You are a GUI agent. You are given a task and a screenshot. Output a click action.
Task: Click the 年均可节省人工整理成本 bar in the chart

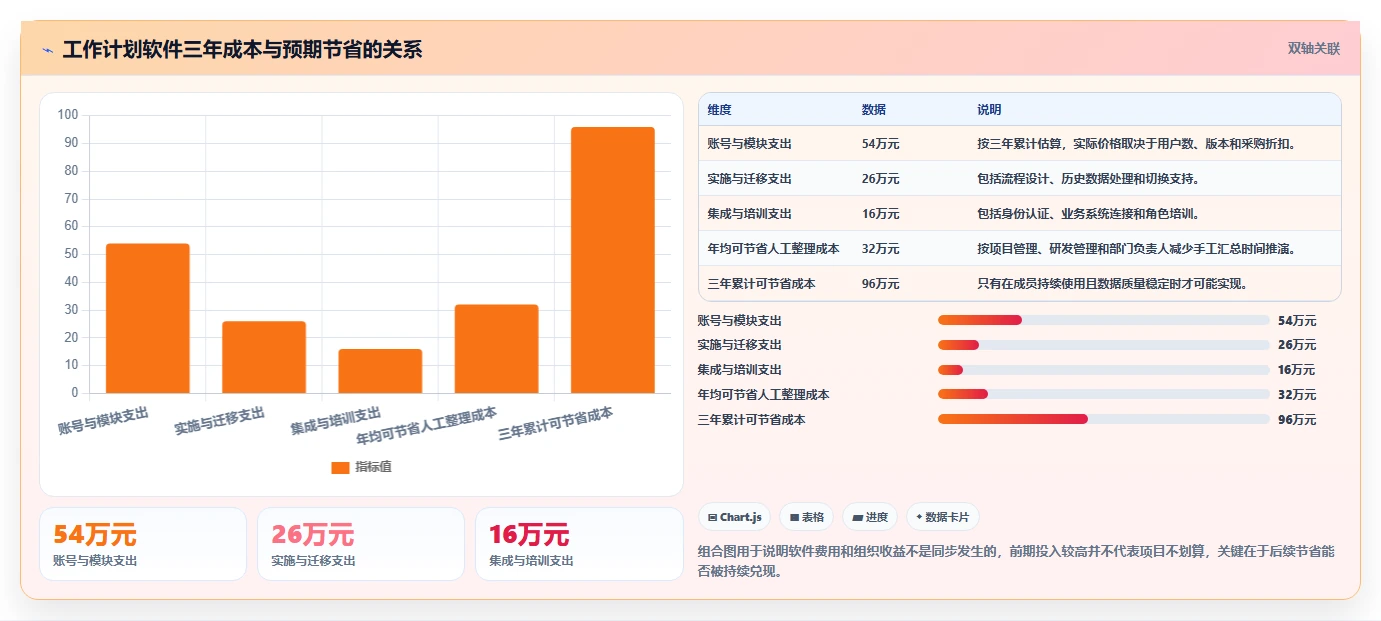coord(496,349)
